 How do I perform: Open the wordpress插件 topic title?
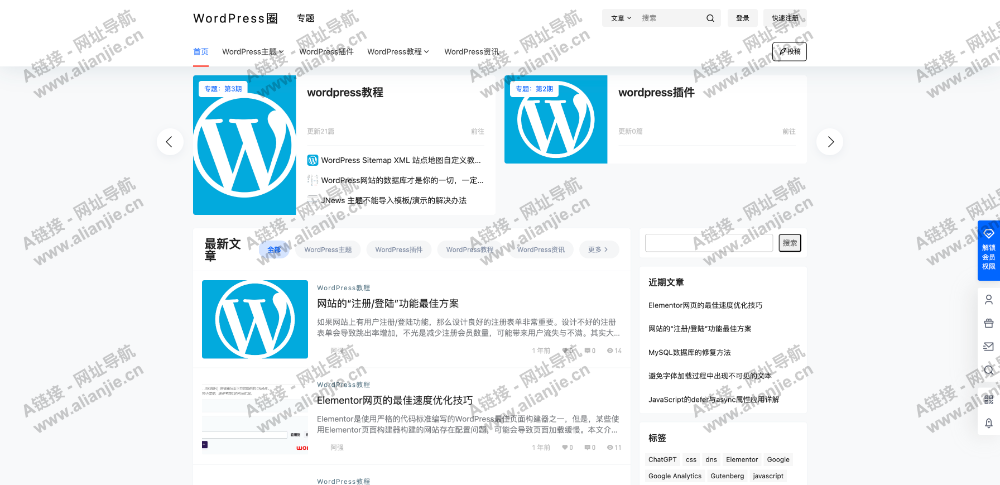656,92
